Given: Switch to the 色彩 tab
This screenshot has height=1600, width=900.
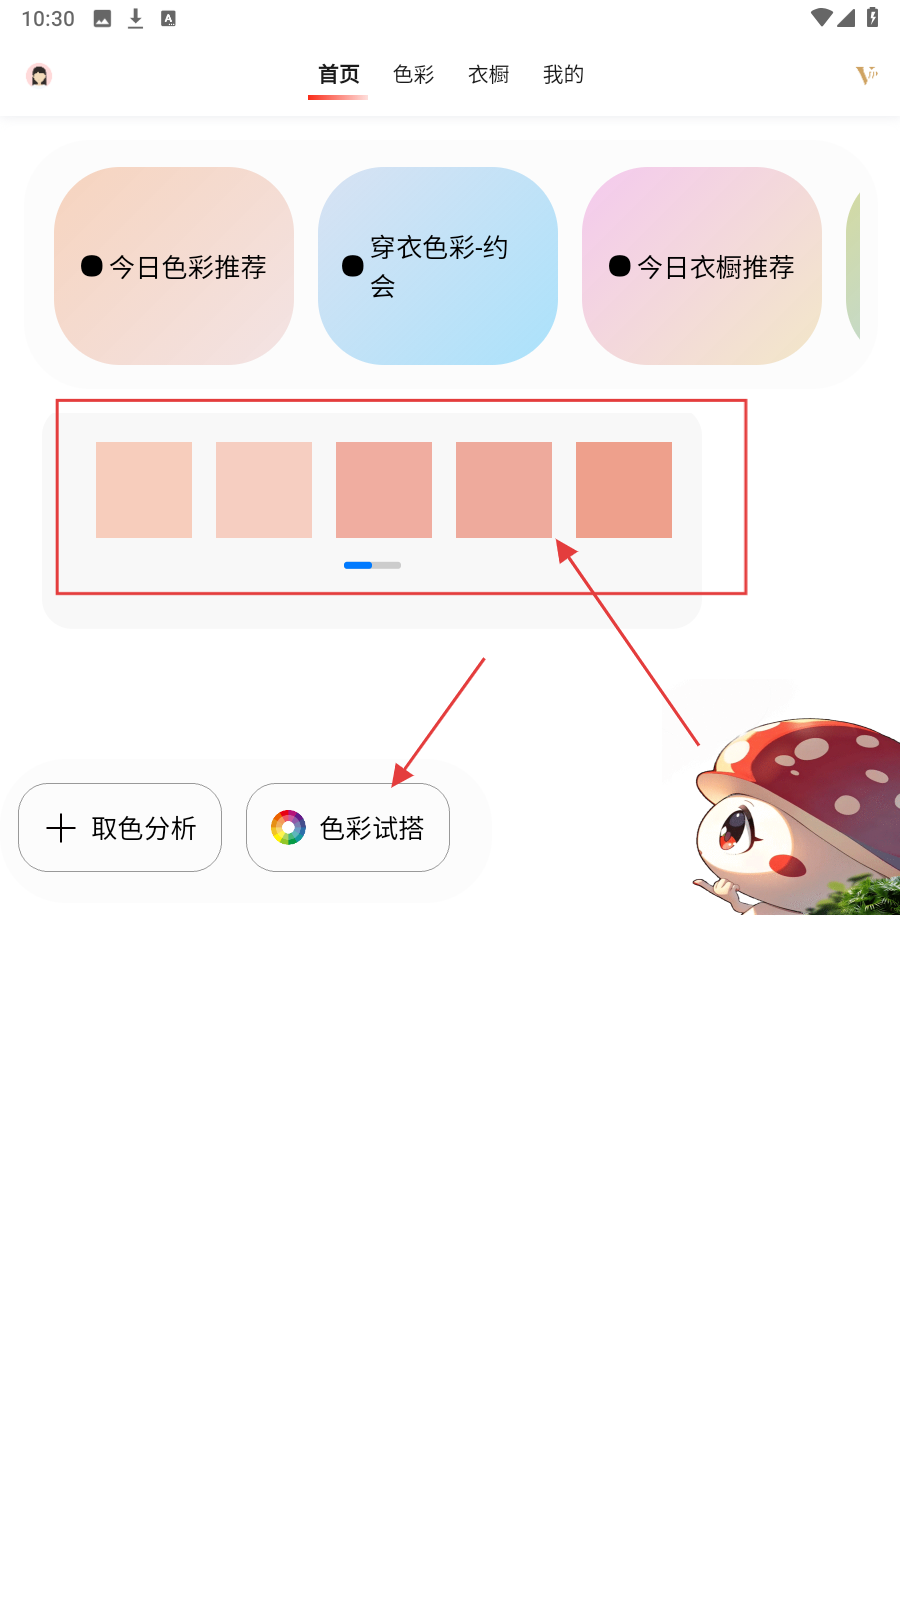Looking at the screenshot, I should click(x=414, y=75).
